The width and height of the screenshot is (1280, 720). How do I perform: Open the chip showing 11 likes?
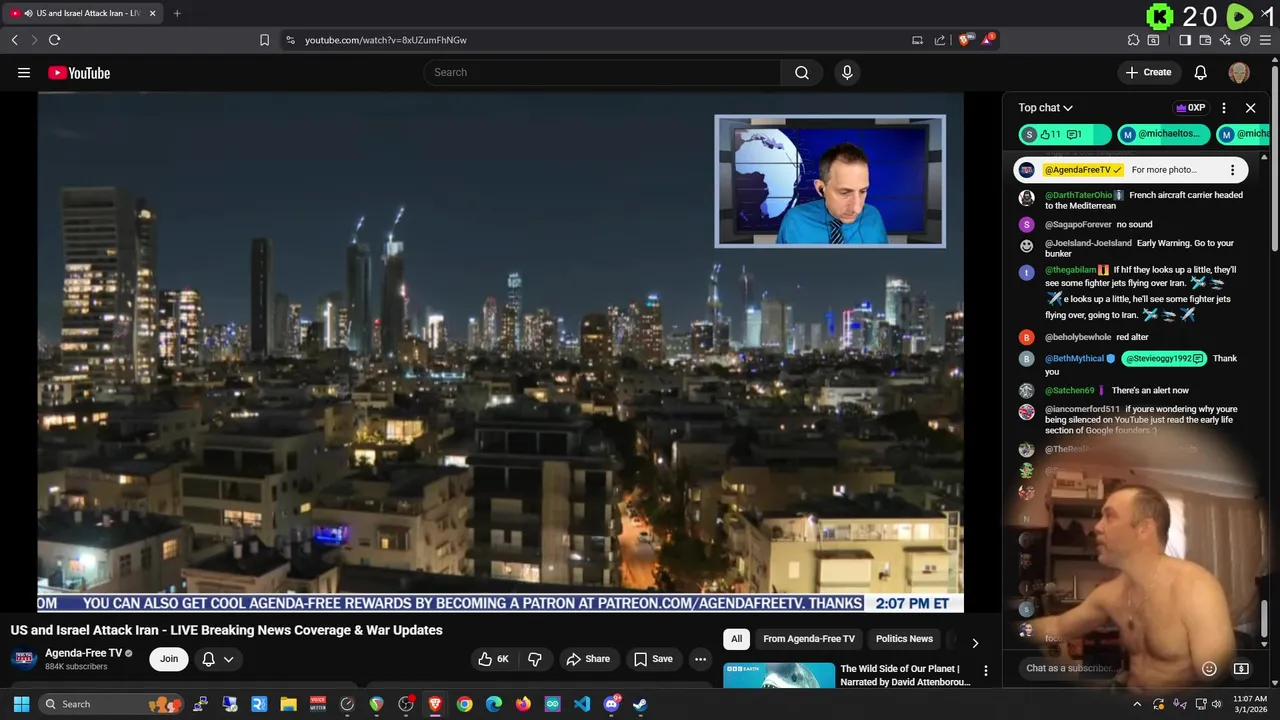[x=1065, y=134]
